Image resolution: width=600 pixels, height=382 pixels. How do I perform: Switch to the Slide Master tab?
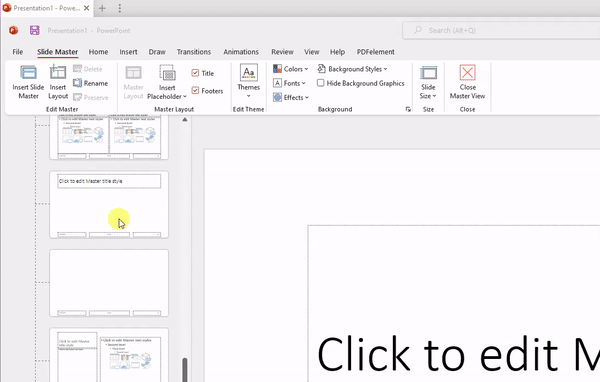57,52
